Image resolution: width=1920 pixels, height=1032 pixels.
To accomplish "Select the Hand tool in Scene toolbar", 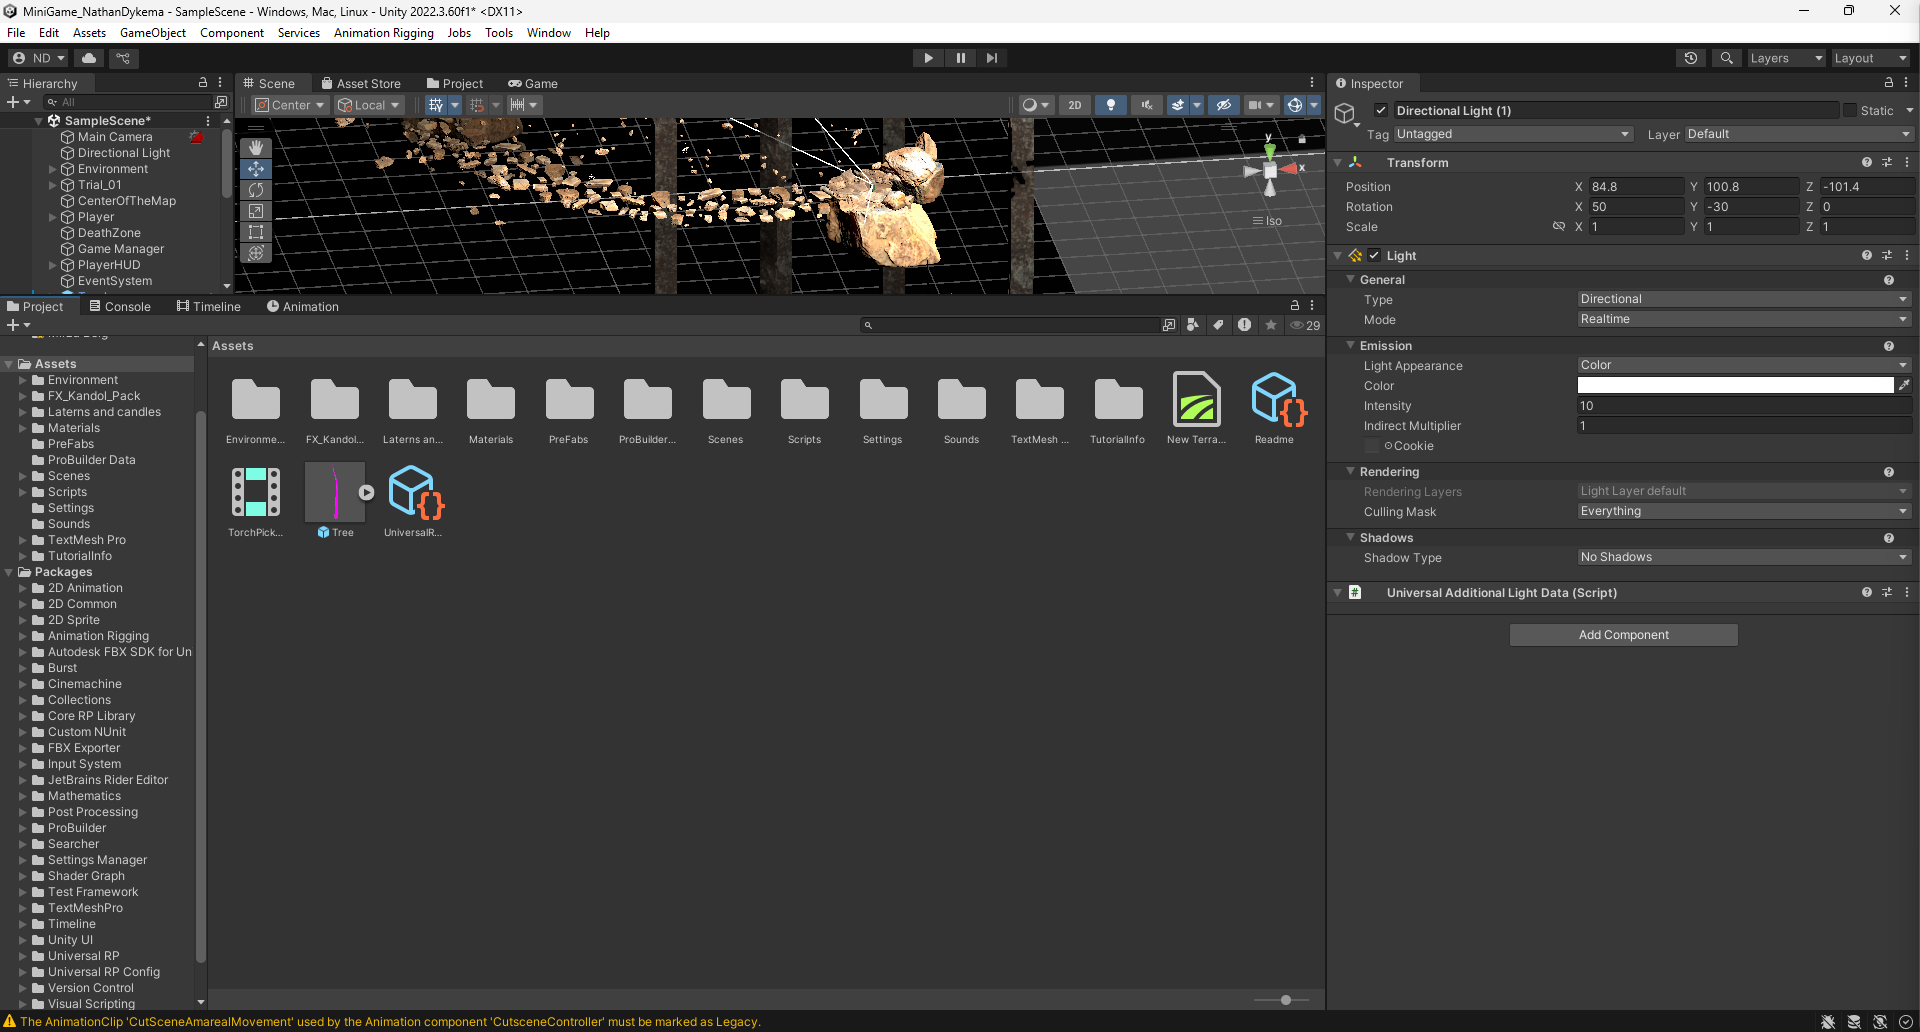I will click(256, 147).
